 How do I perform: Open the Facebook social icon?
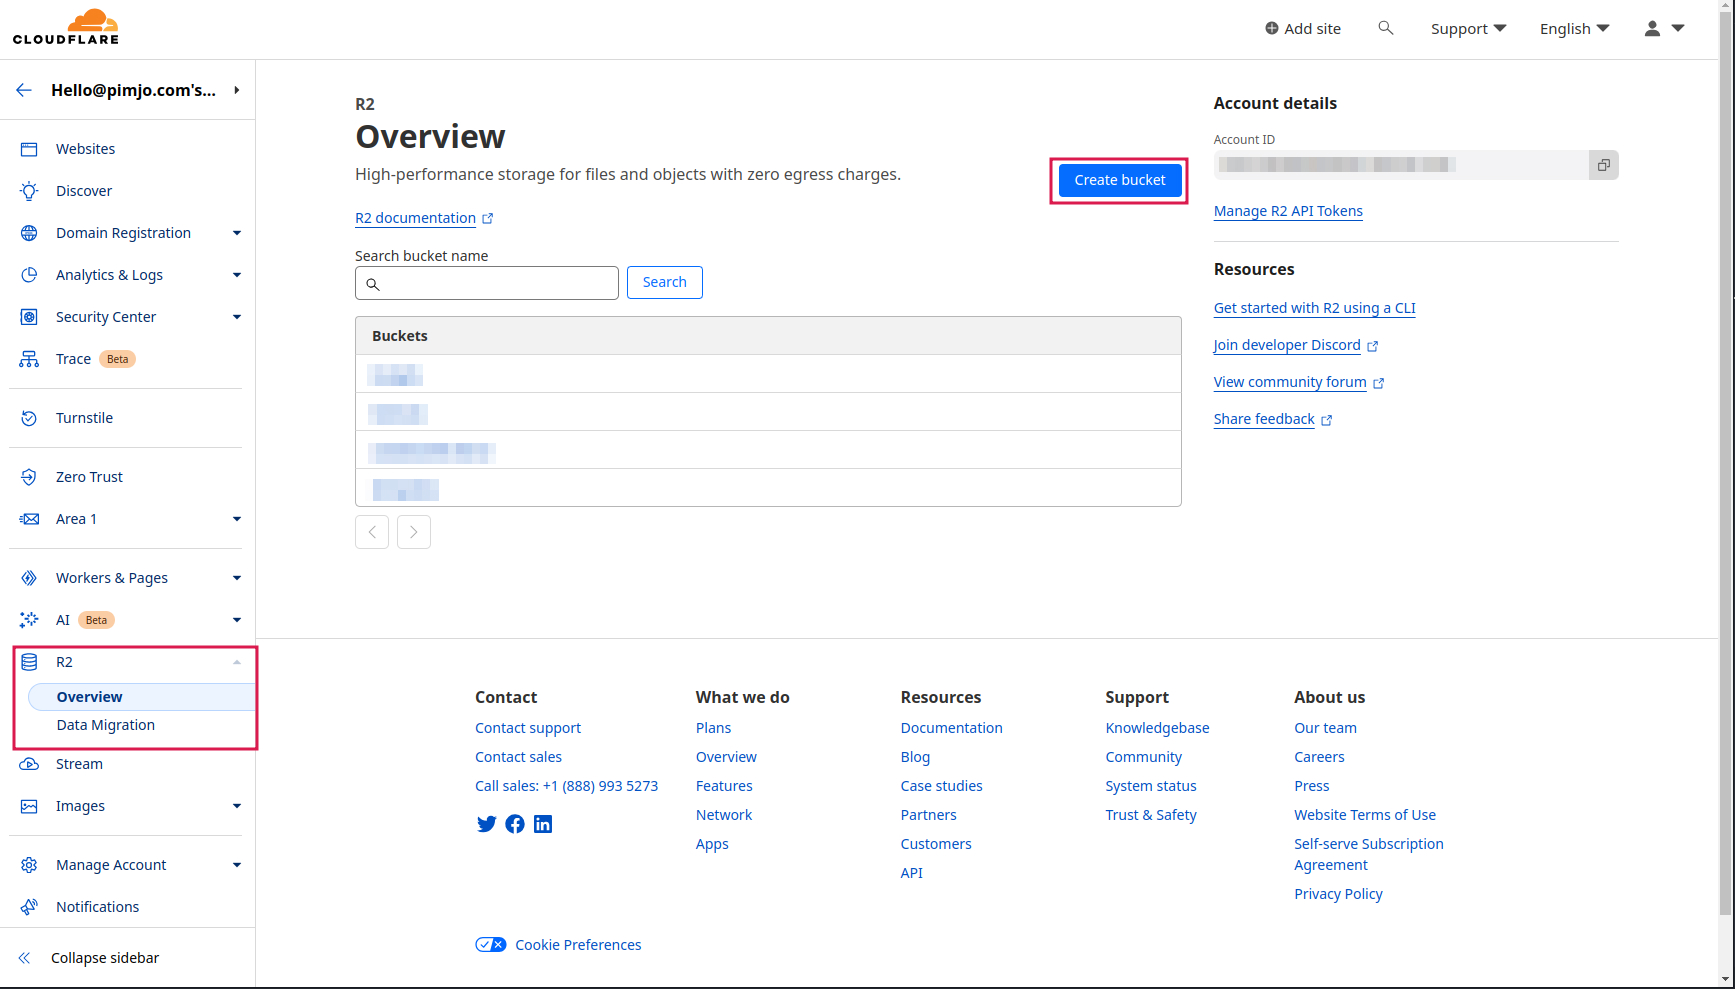(x=515, y=824)
